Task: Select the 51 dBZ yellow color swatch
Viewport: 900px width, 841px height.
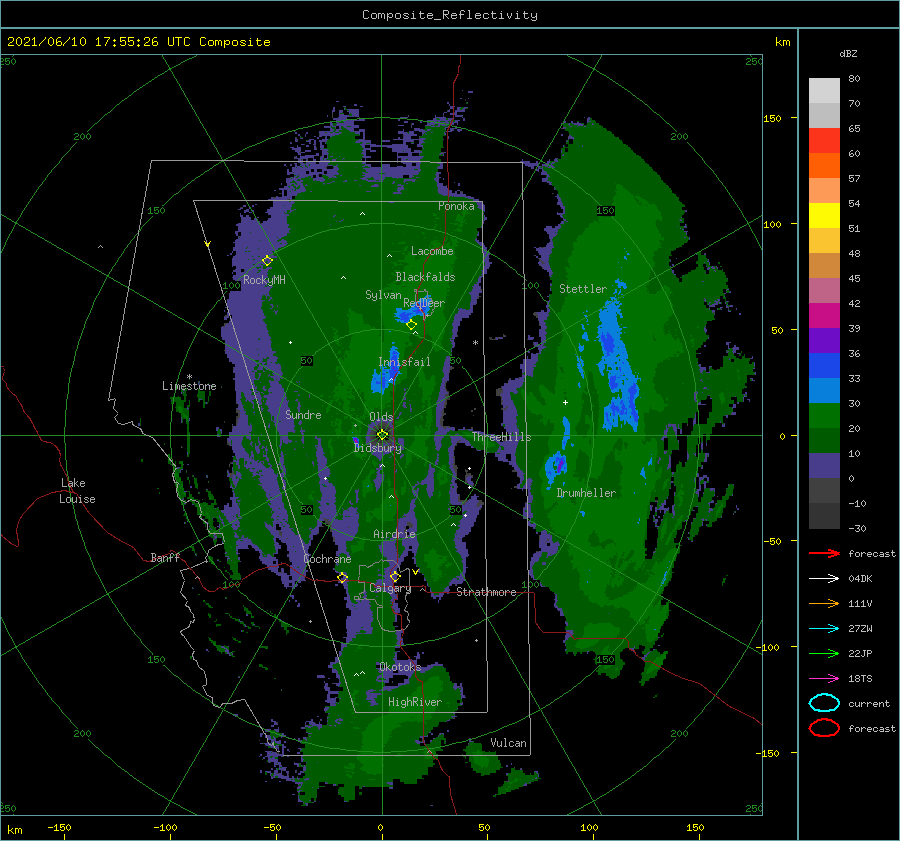Action: 824,216
